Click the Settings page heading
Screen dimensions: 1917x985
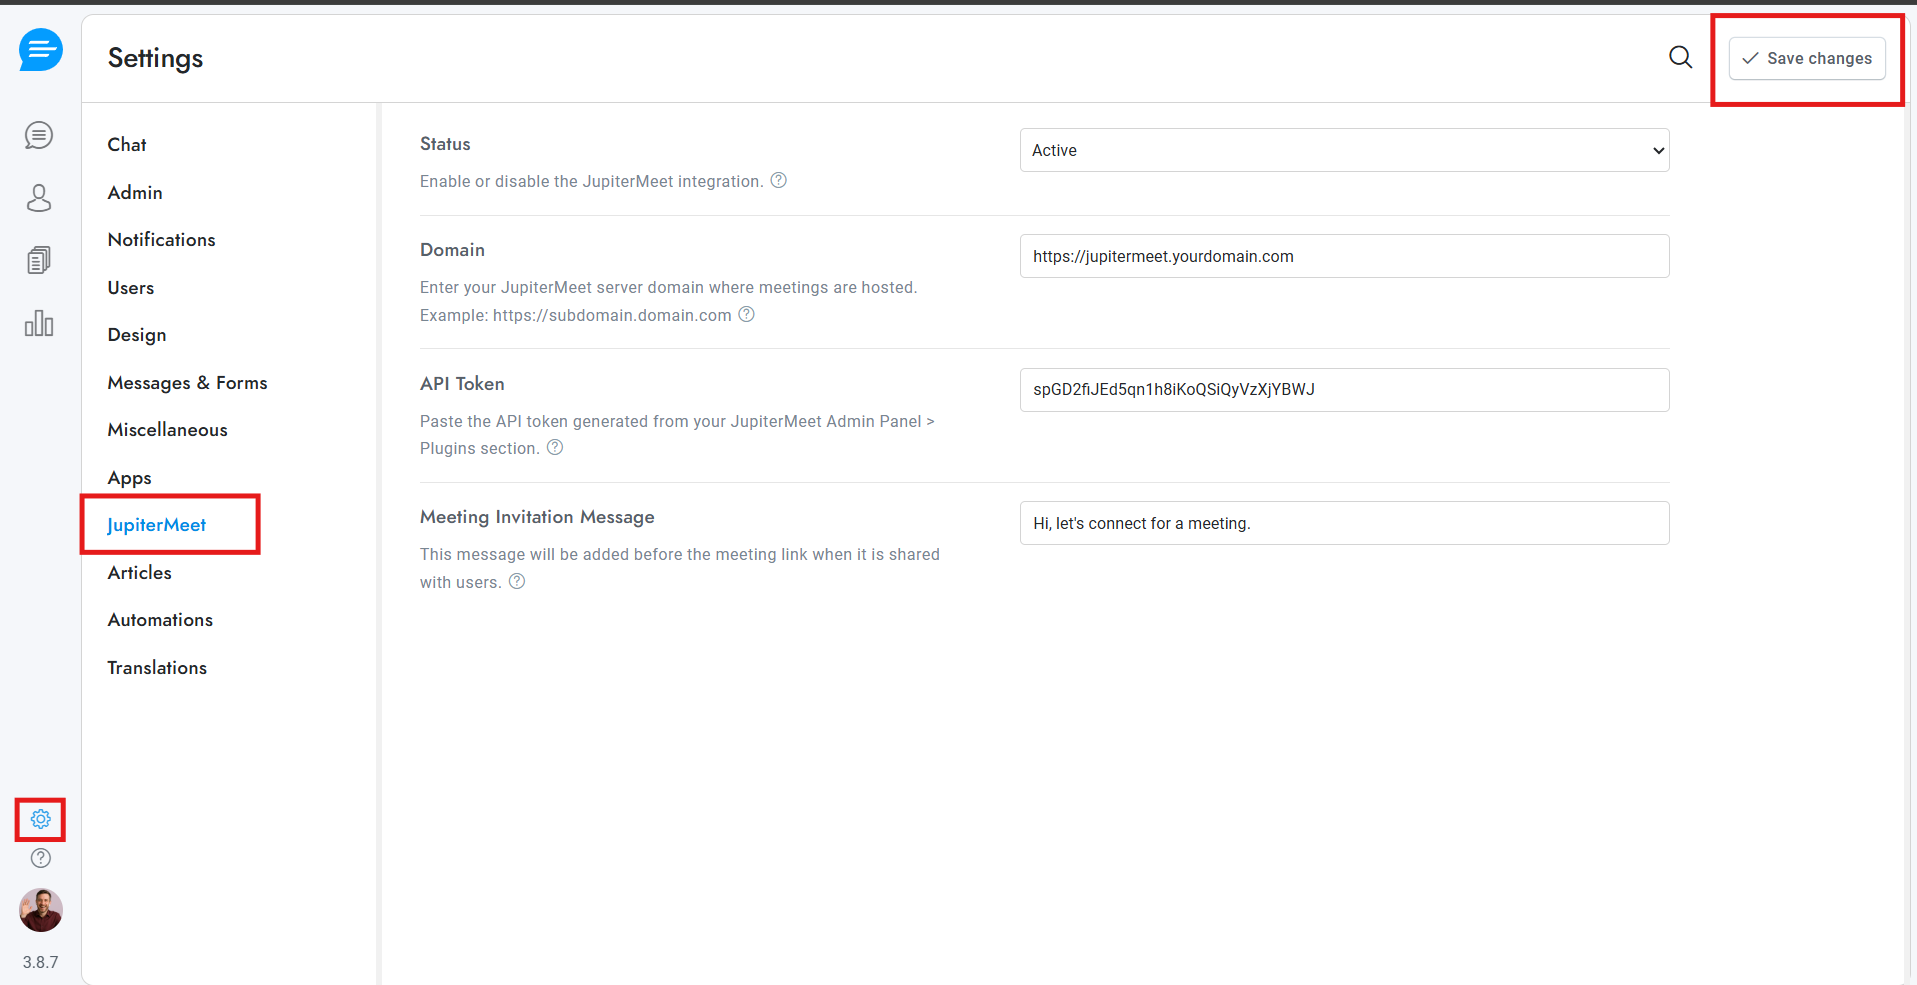click(156, 58)
